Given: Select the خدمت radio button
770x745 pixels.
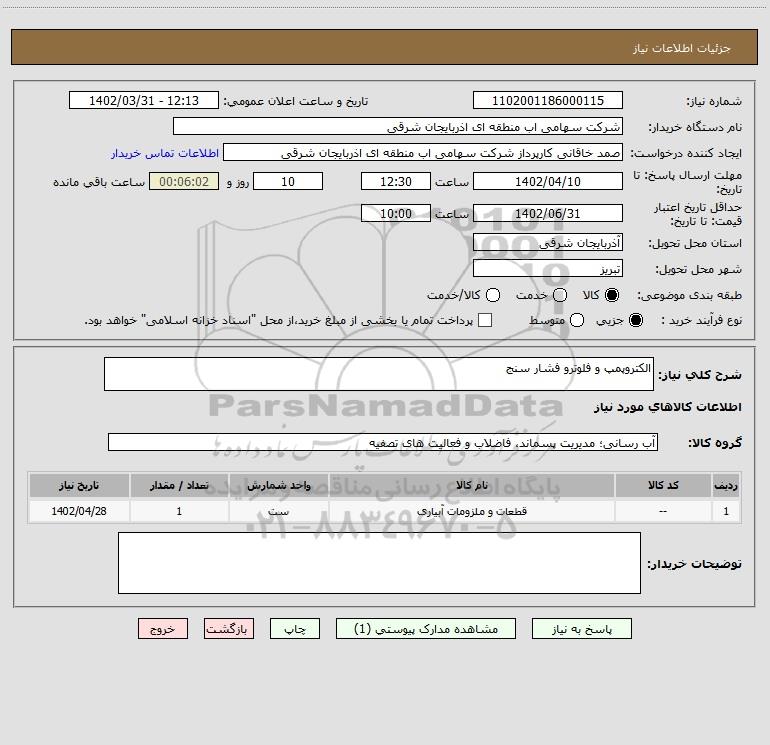Looking at the screenshot, I should point(560,295).
